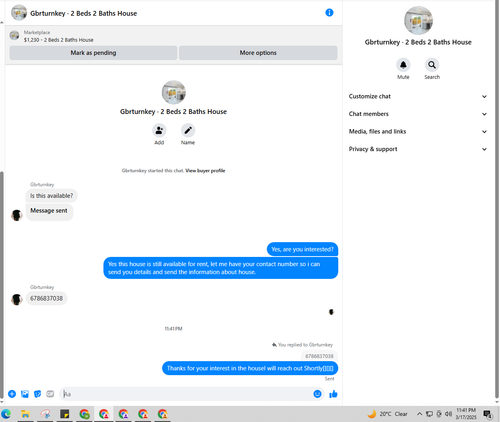The image size is (500, 422).
Task: Add people to chat with the Add icon
Action: click(x=159, y=130)
